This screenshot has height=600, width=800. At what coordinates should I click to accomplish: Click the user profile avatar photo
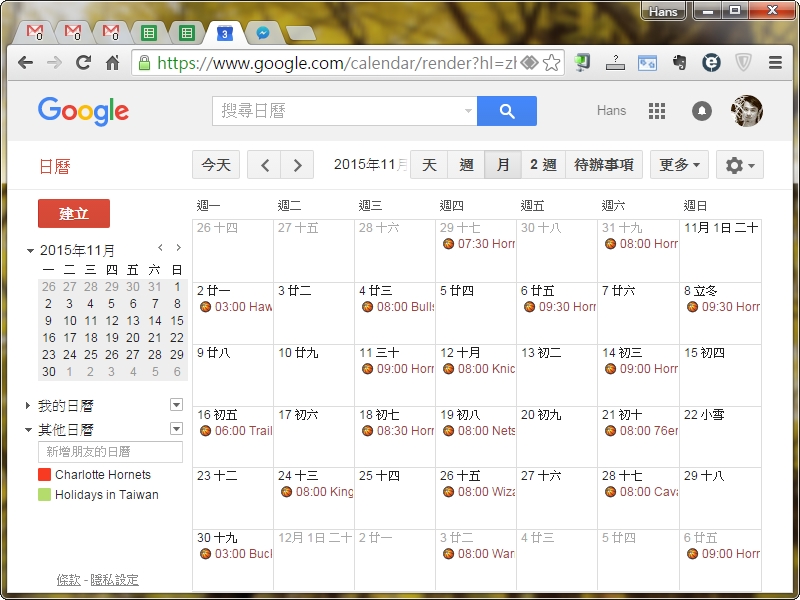point(747,111)
